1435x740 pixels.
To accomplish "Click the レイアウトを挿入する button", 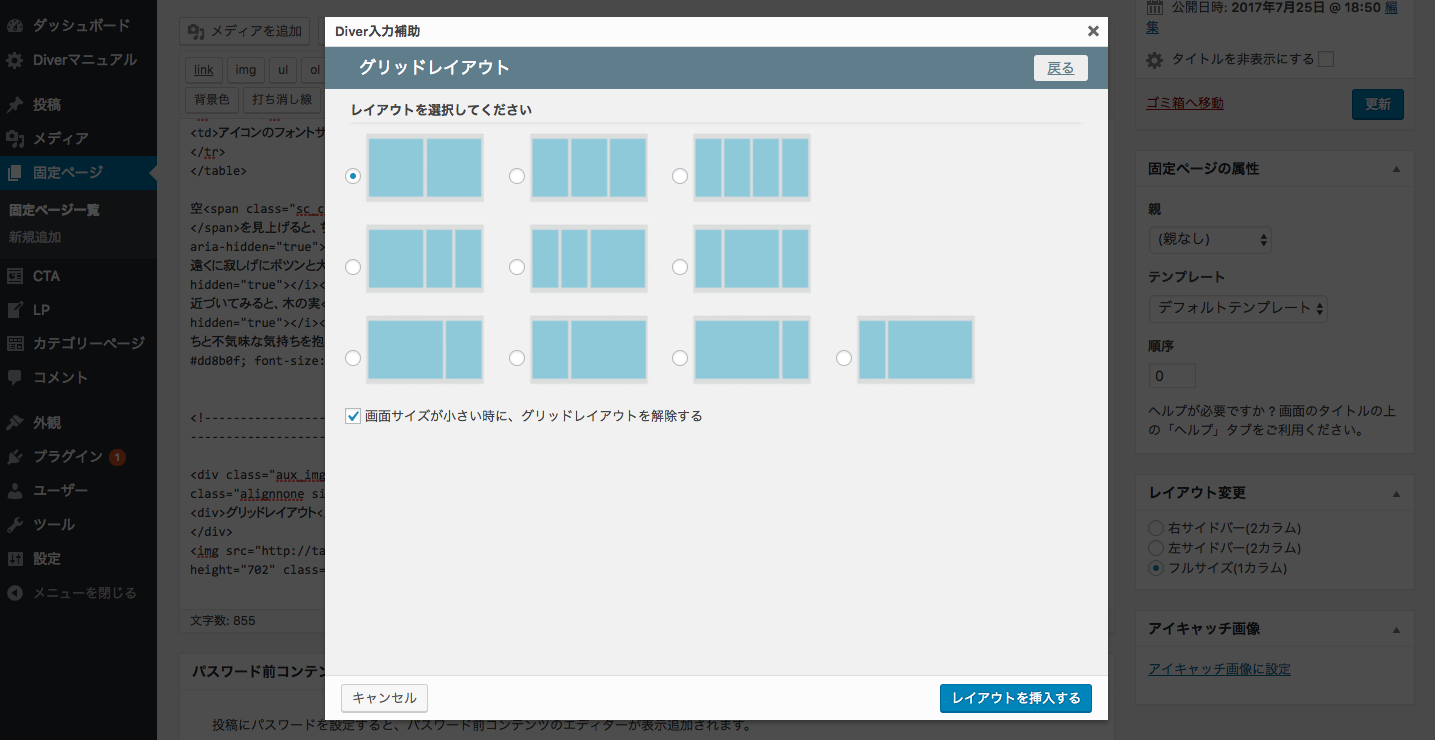I will pos(1015,698).
